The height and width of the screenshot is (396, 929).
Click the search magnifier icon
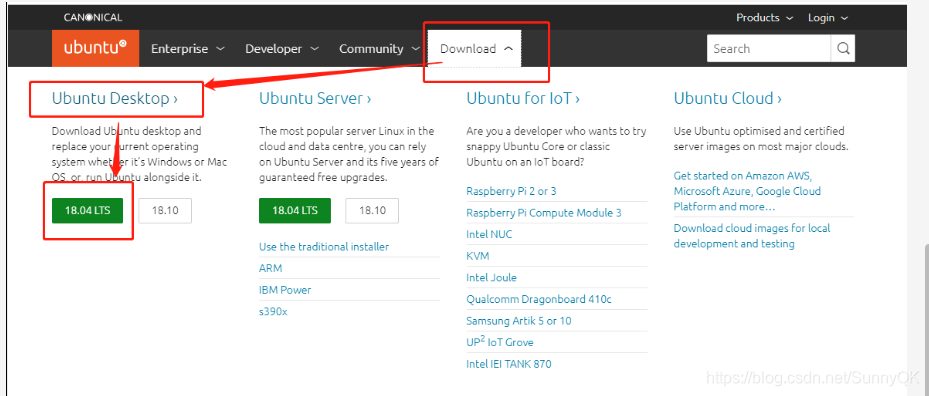point(842,49)
